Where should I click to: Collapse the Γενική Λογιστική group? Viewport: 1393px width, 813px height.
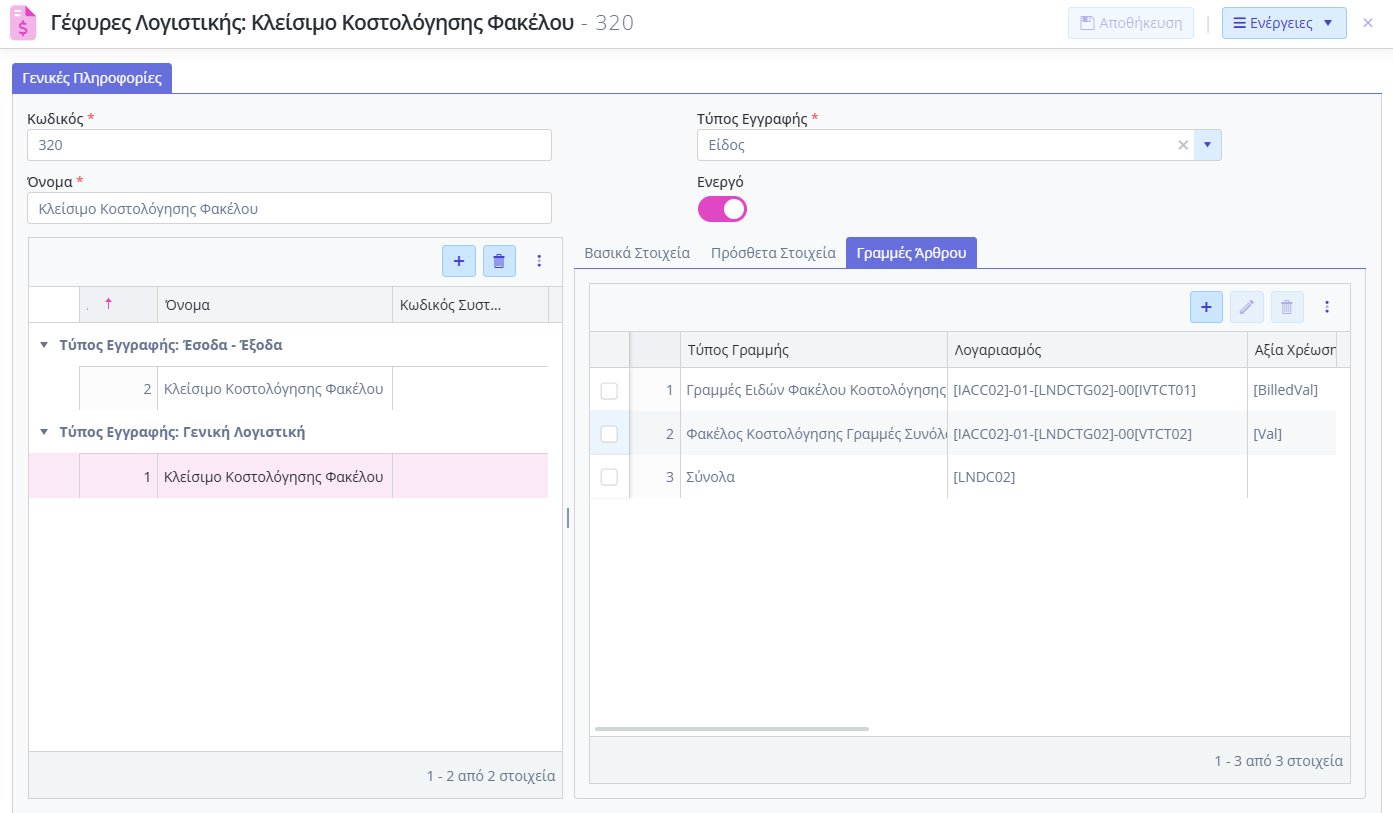pyautogui.click(x=44, y=432)
